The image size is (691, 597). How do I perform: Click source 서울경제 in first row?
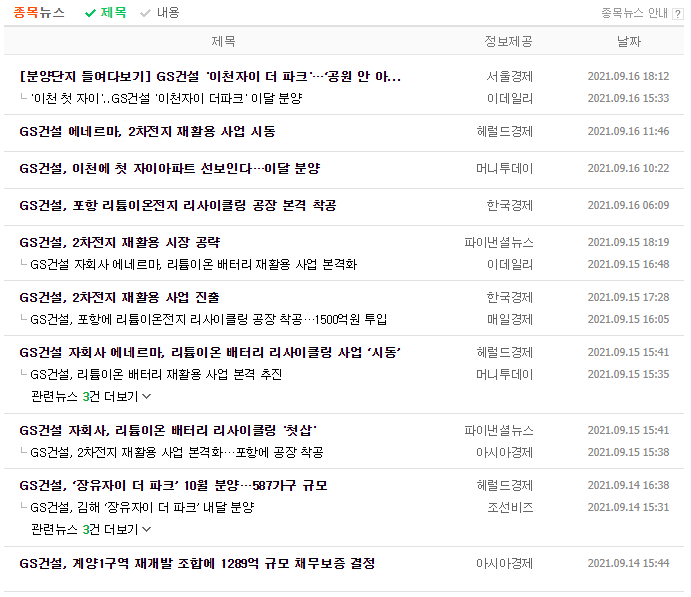coord(509,77)
